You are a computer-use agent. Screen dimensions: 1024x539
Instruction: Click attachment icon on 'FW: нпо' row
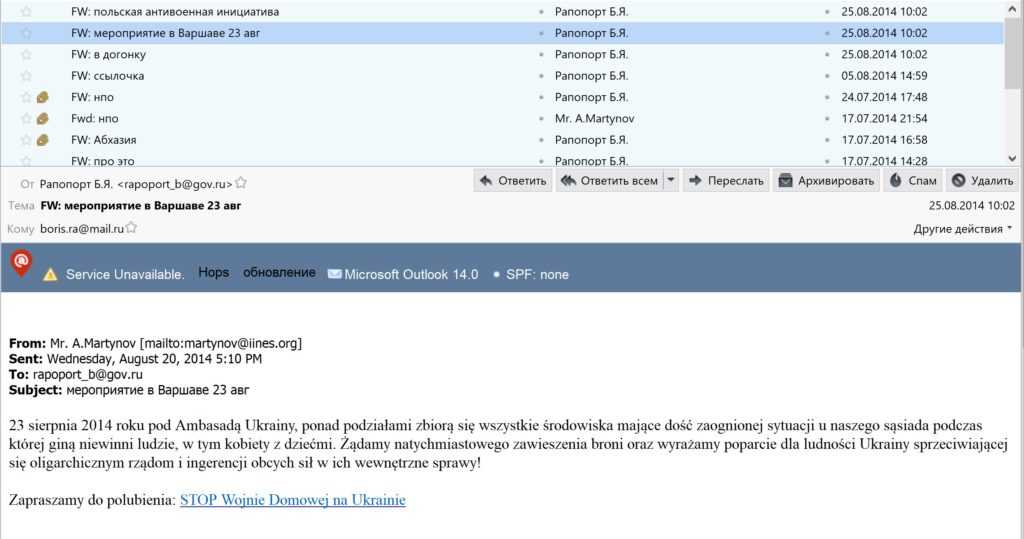coord(43,97)
